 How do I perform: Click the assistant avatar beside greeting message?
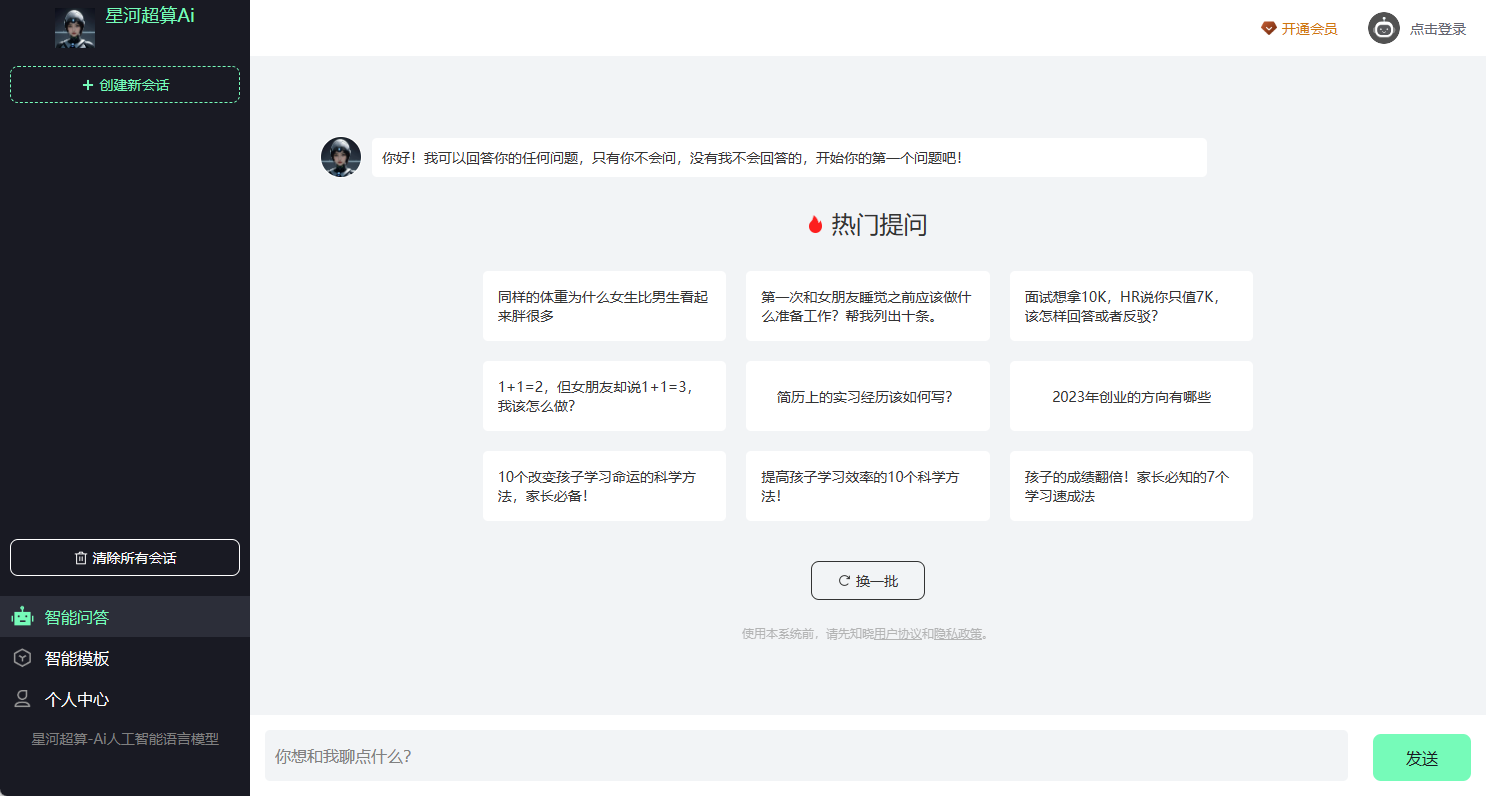pyautogui.click(x=341, y=157)
